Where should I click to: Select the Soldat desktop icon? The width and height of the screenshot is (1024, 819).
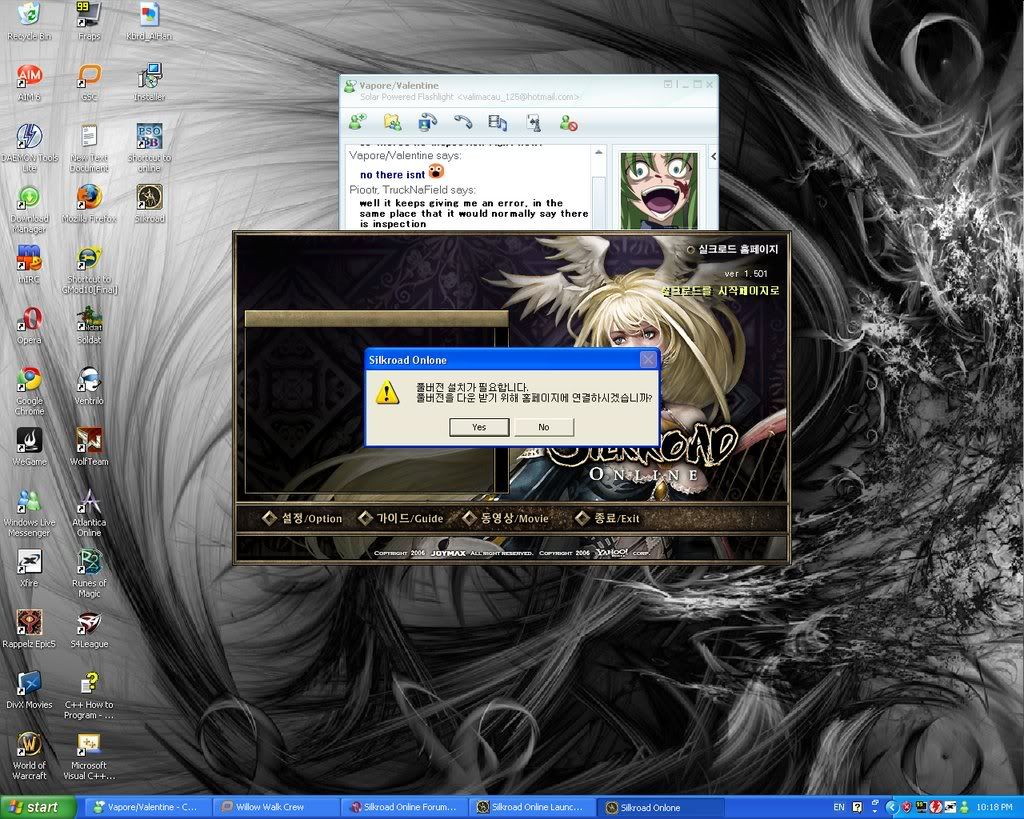pos(89,325)
